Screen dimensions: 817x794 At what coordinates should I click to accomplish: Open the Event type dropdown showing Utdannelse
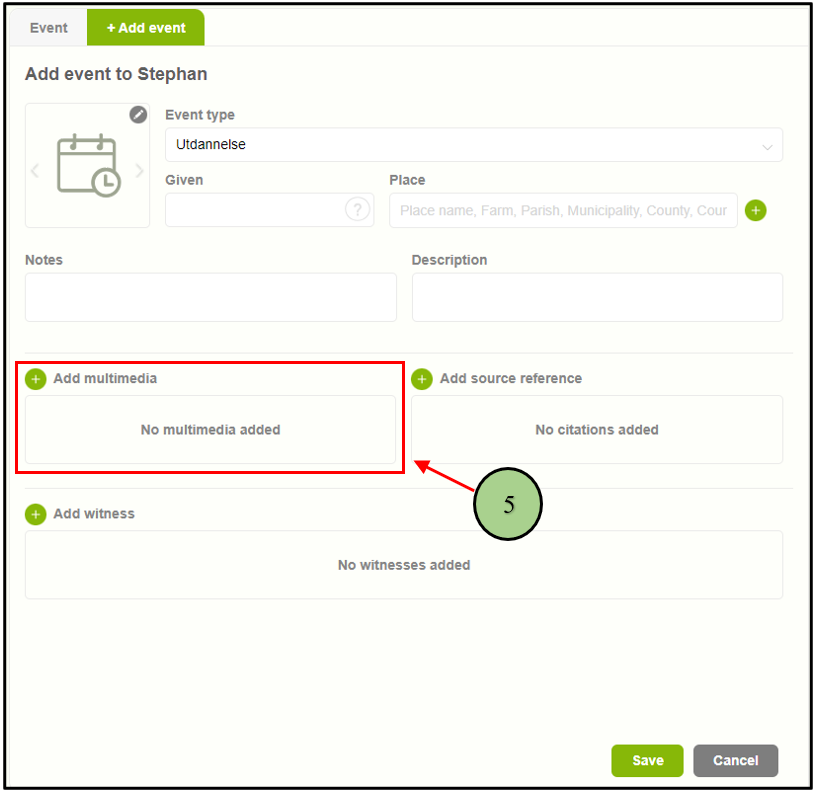click(x=460, y=145)
